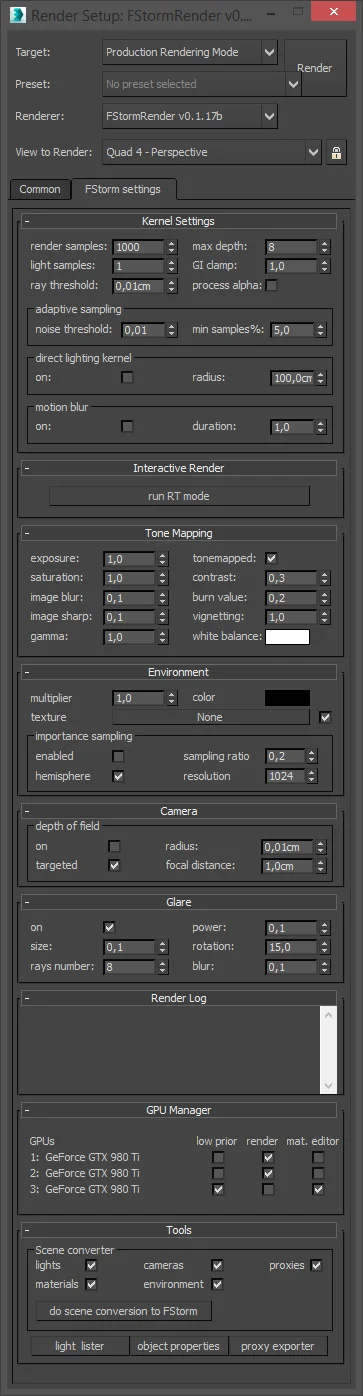This screenshot has width=363, height=1396.
Task: Click the Render Log scrollbar
Action: tap(329, 1050)
